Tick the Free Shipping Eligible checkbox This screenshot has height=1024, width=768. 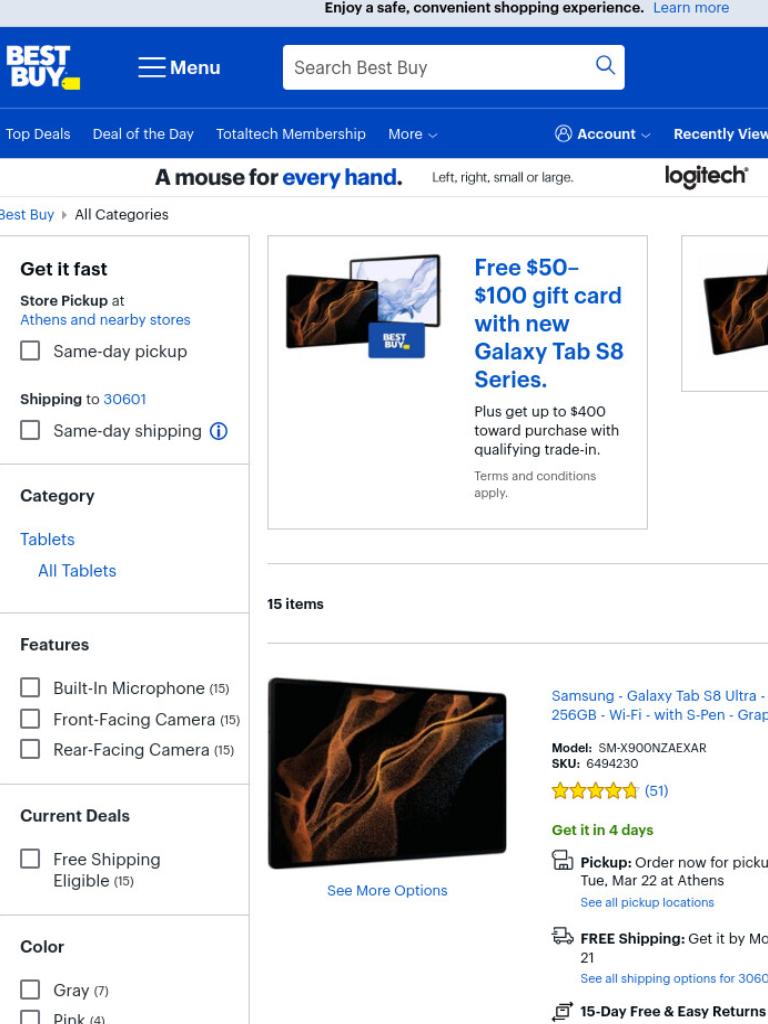(x=30, y=859)
